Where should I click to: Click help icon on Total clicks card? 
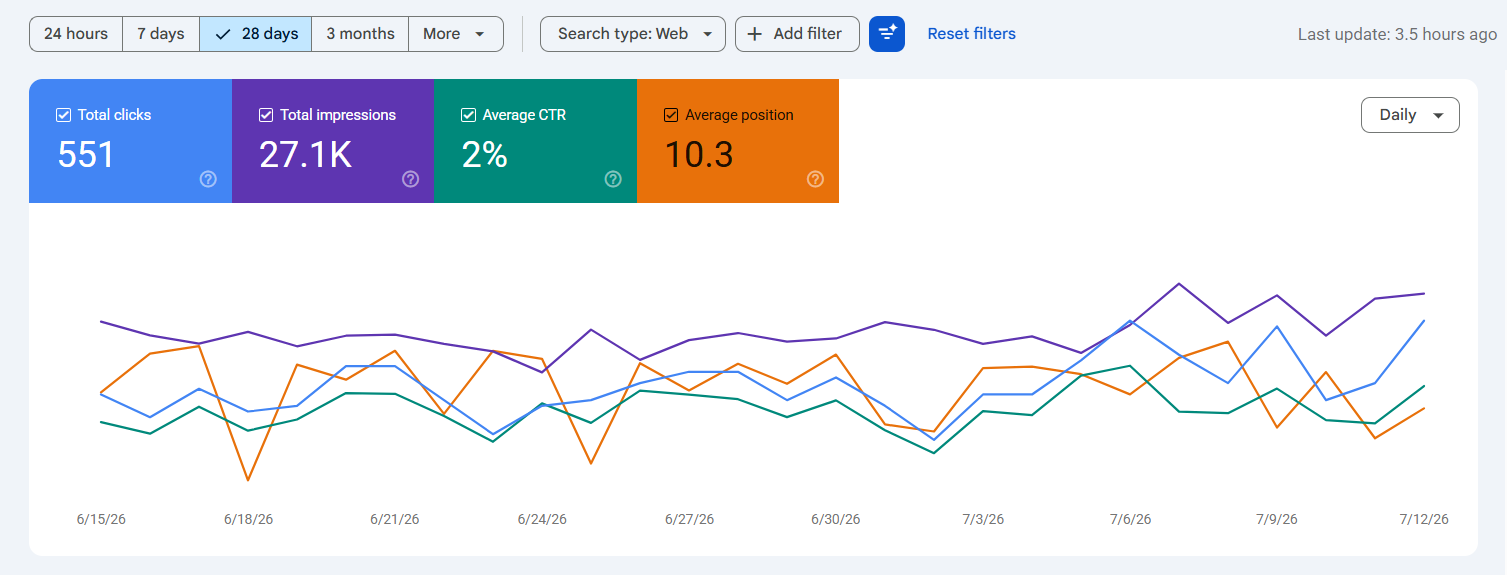(x=208, y=179)
